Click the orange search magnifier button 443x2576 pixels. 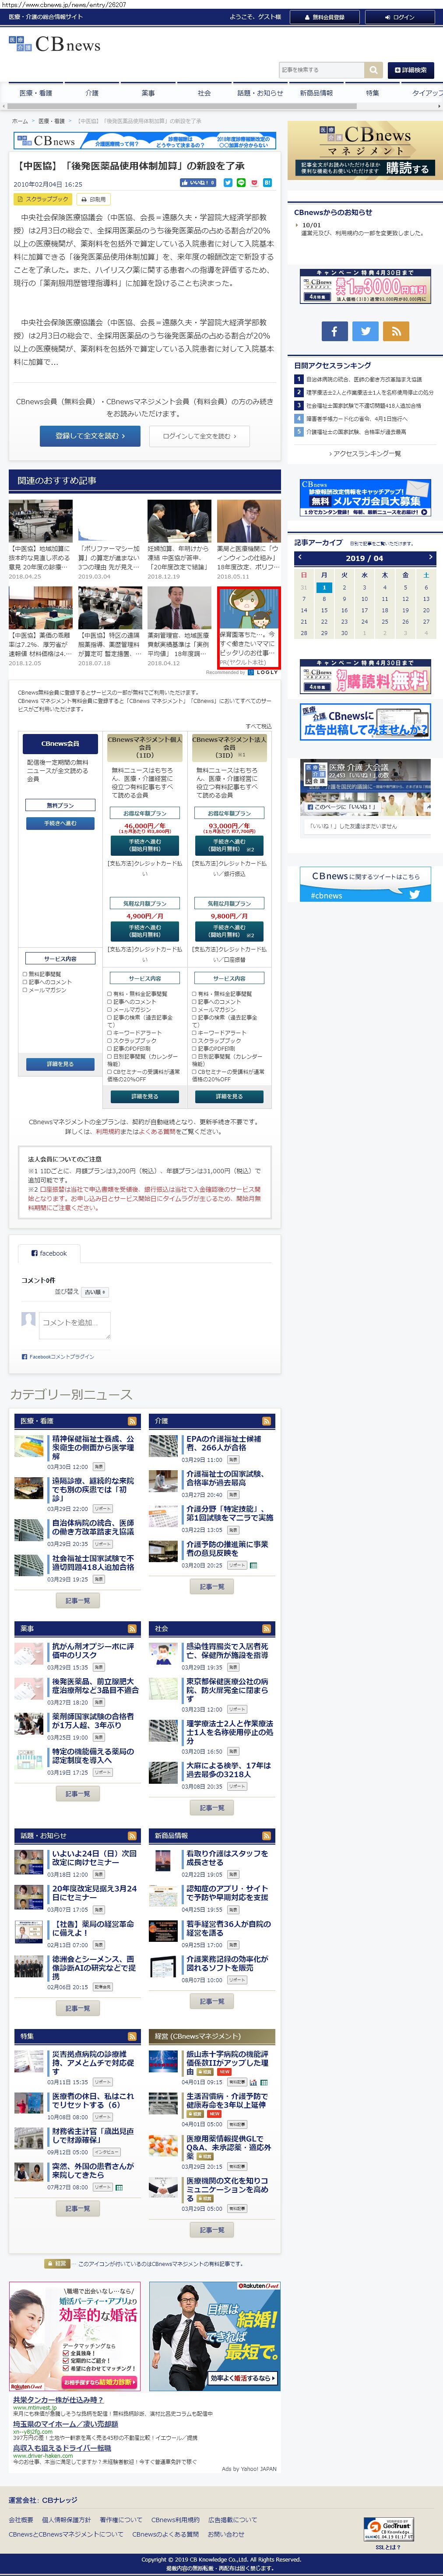pyautogui.click(x=373, y=70)
